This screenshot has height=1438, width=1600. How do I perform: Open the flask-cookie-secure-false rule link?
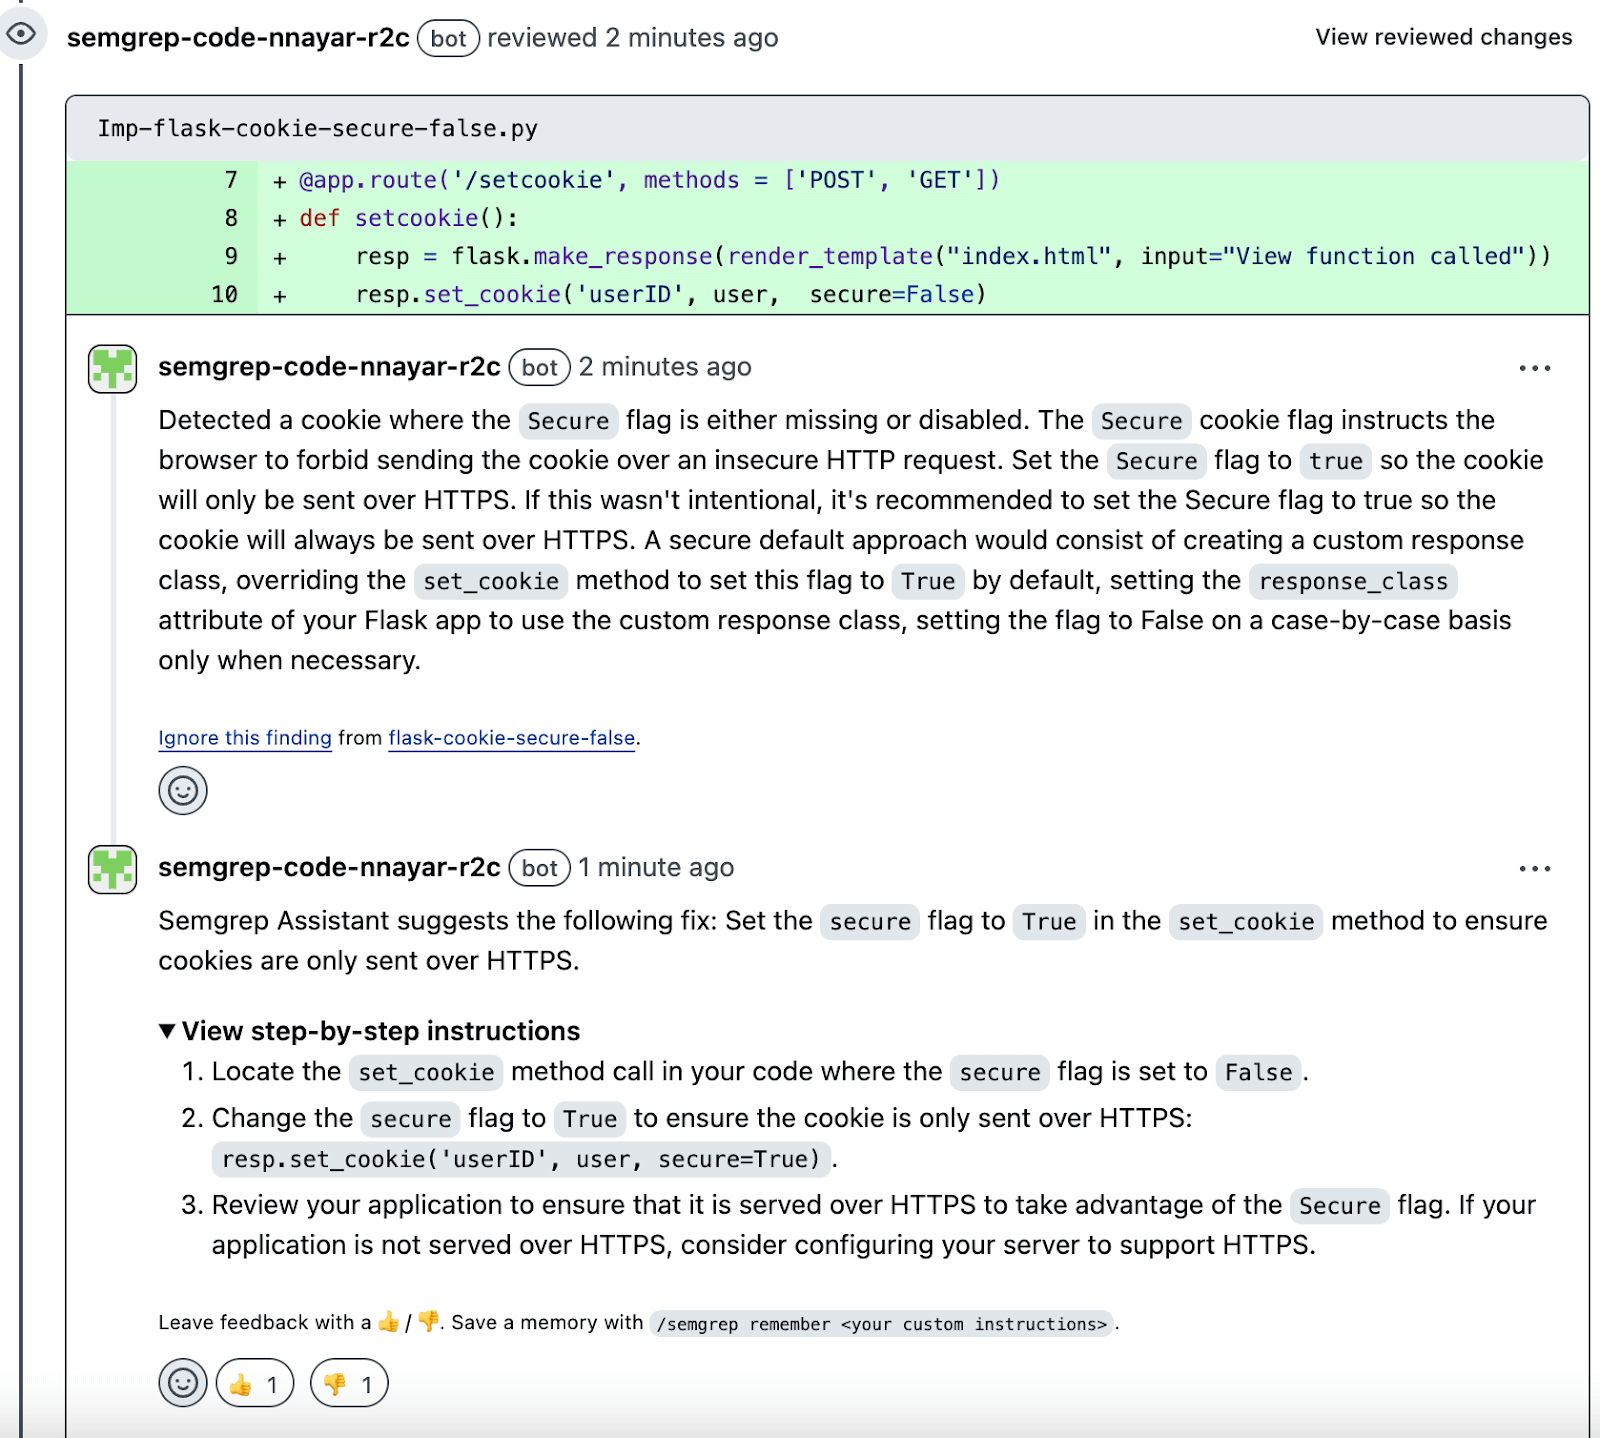coord(512,738)
